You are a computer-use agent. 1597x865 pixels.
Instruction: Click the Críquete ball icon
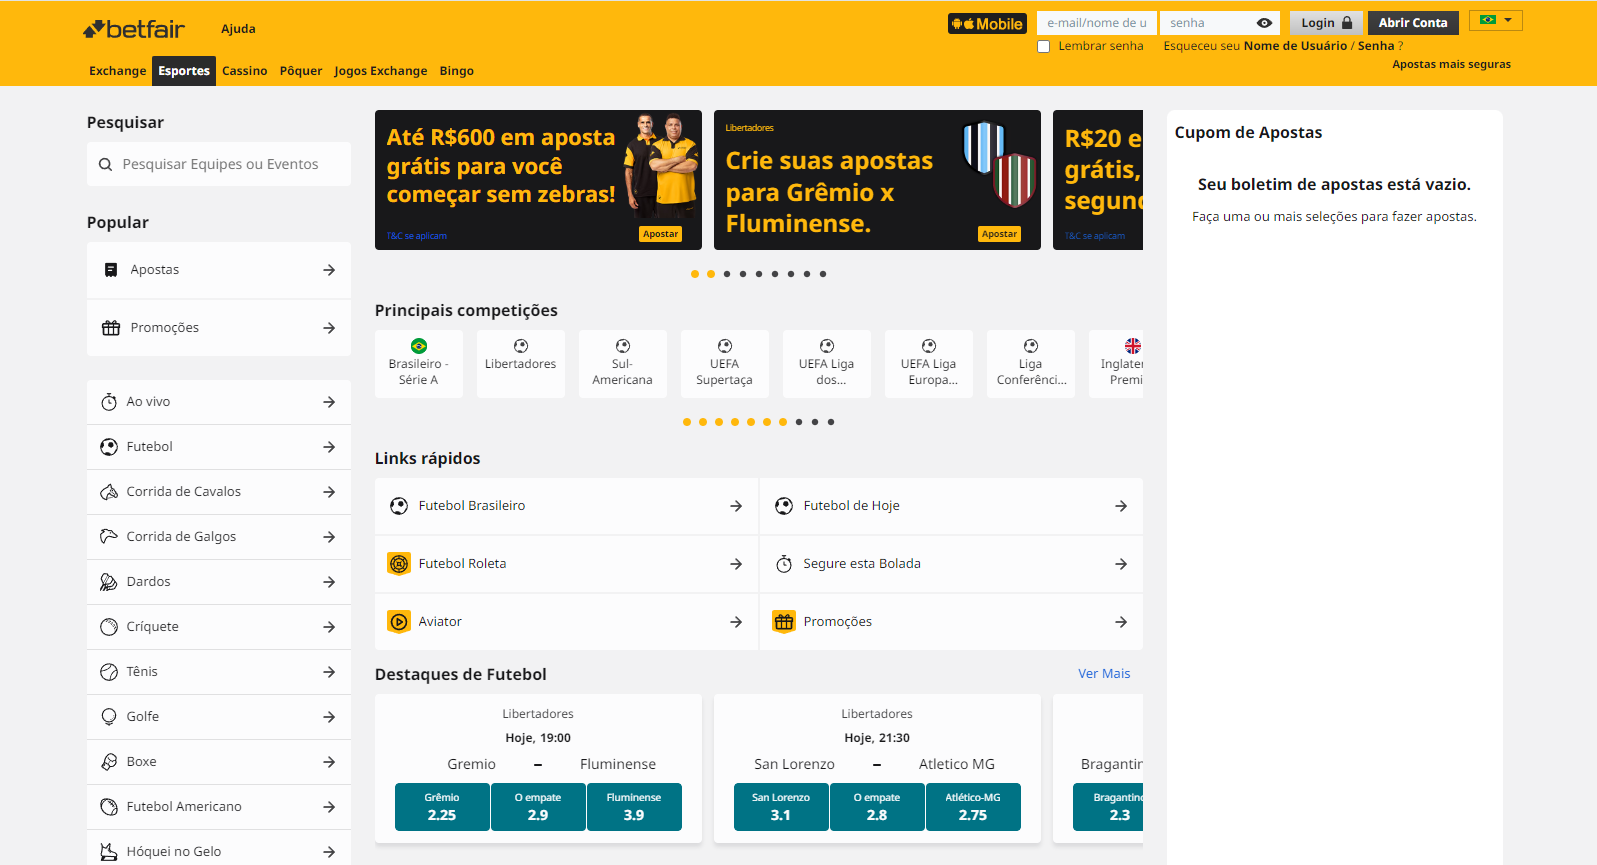pyautogui.click(x=109, y=627)
